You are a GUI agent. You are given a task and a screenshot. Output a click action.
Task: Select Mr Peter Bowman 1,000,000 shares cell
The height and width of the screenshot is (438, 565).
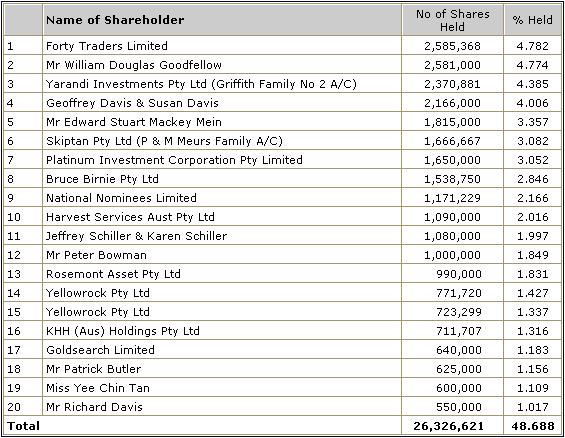point(453,255)
